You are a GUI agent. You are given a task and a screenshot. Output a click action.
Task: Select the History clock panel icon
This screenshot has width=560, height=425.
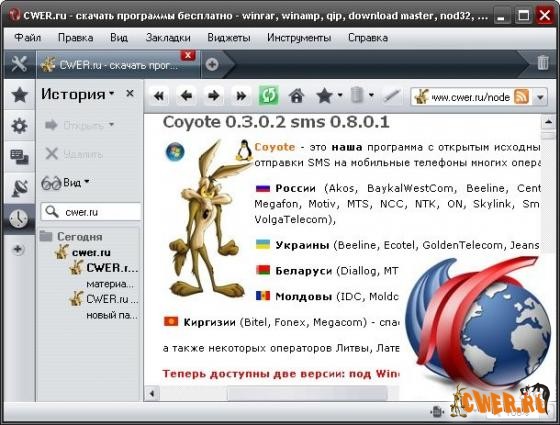coord(19,219)
